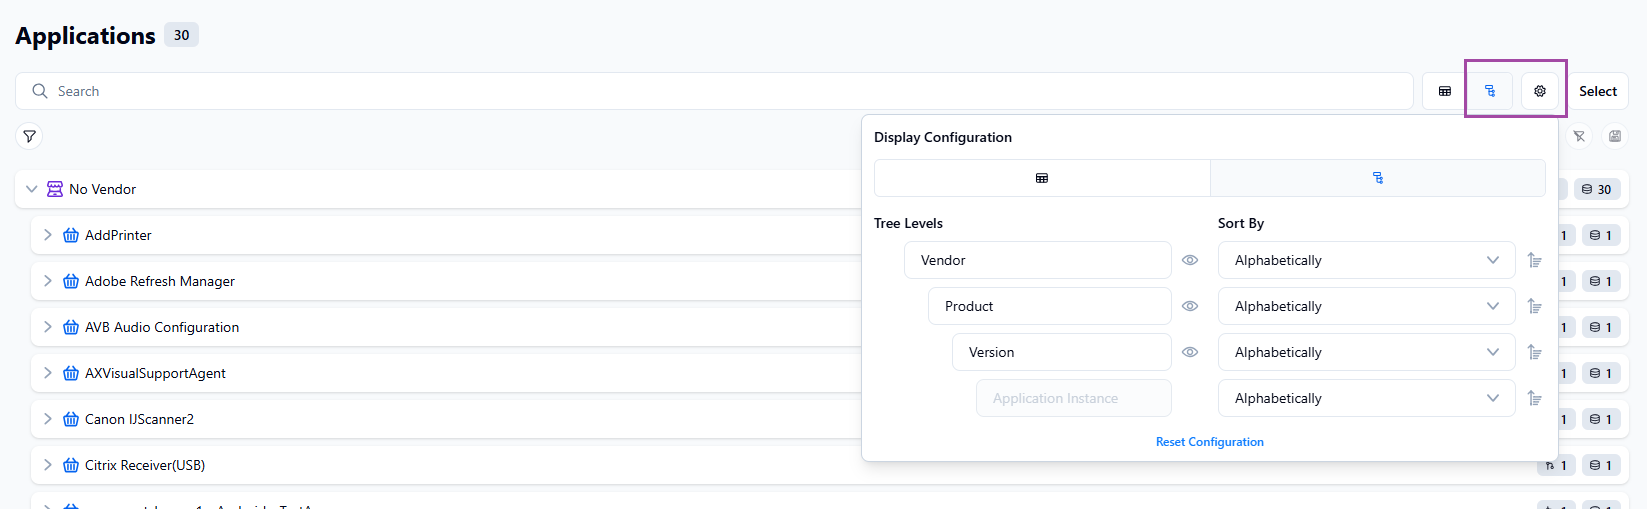This screenshot has height=509, width=1647.
Task: Switch to table view in toolbar
Action: (x=1444, y=91)
